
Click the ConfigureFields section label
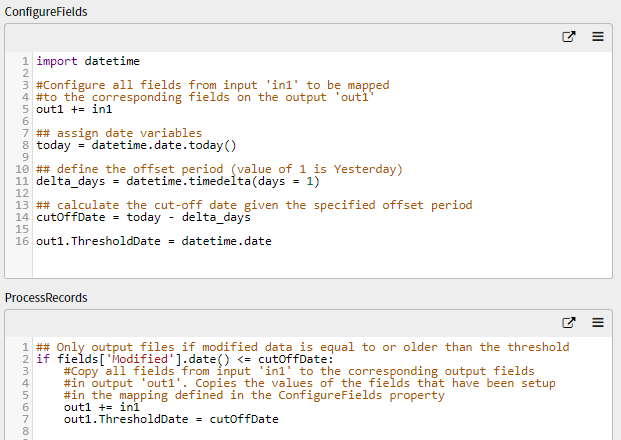coord(46,12)
